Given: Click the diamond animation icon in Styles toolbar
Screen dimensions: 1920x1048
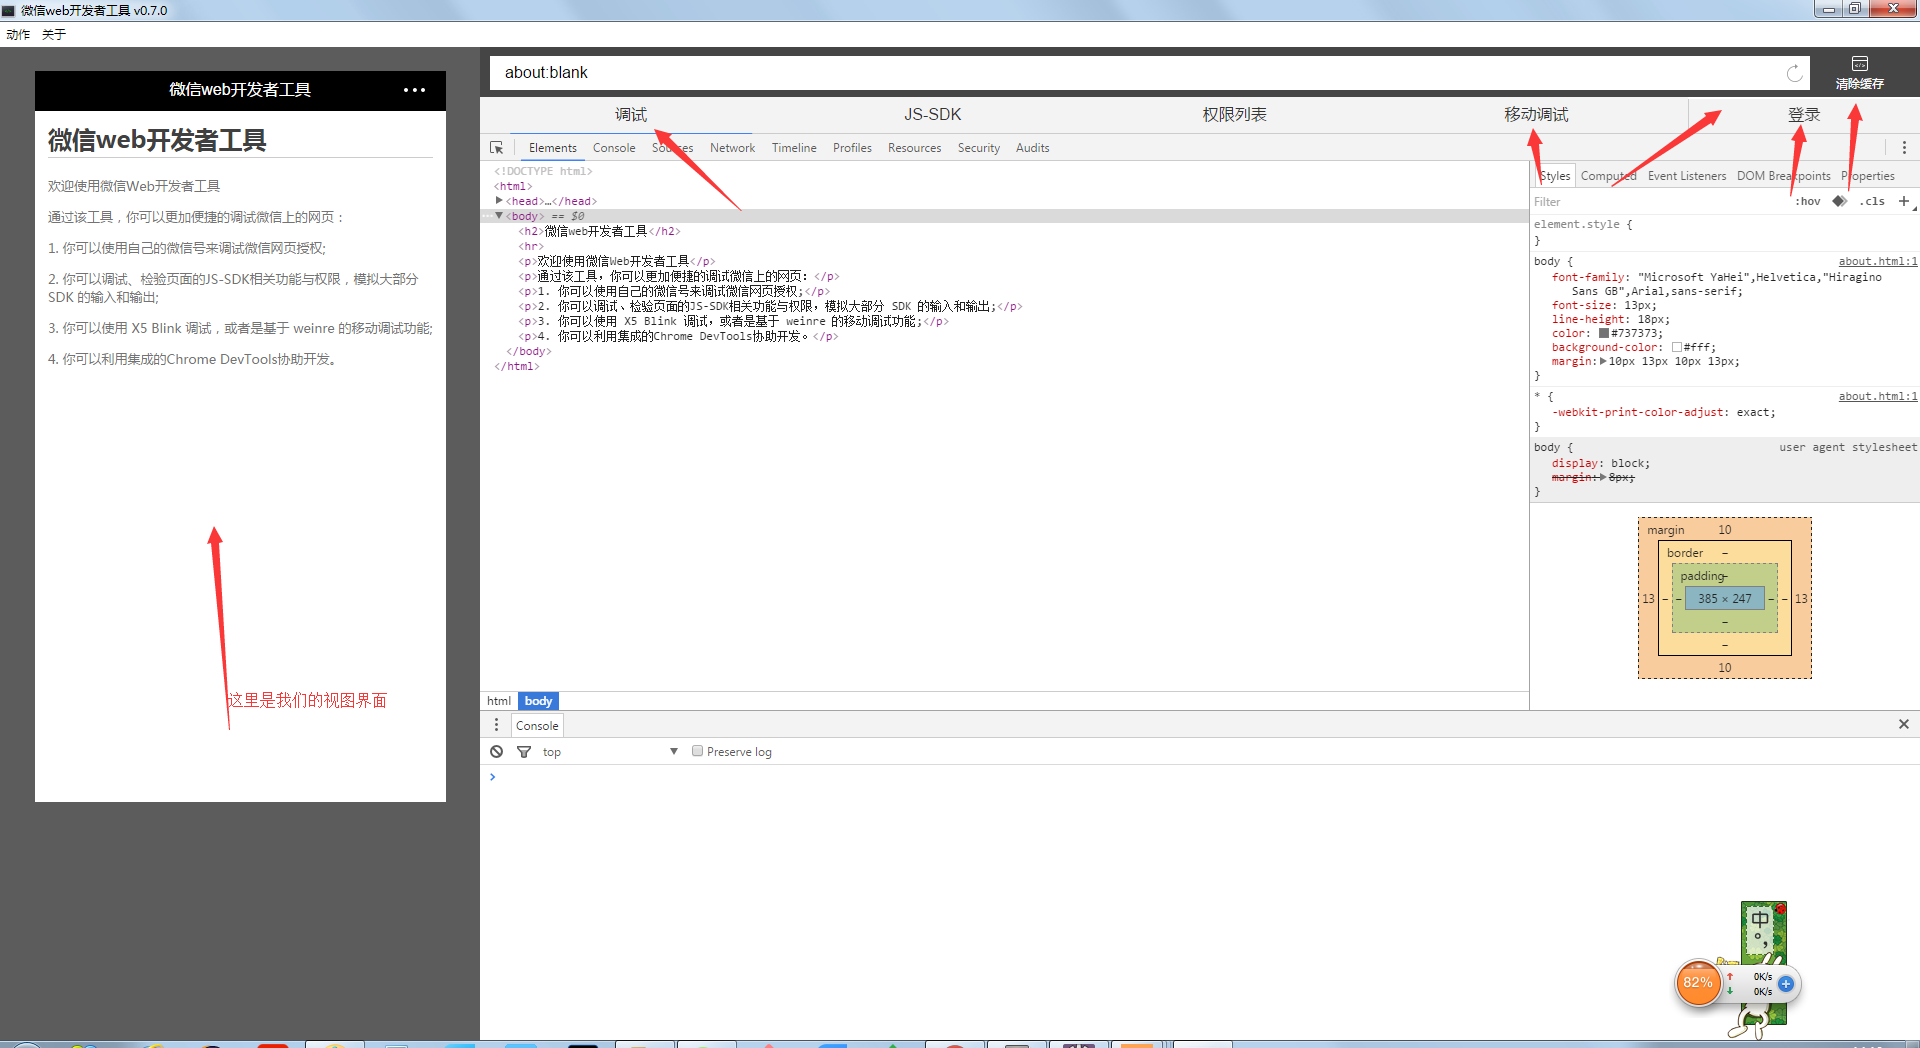Looking at the screenshot, I should tap(1839, 201).
